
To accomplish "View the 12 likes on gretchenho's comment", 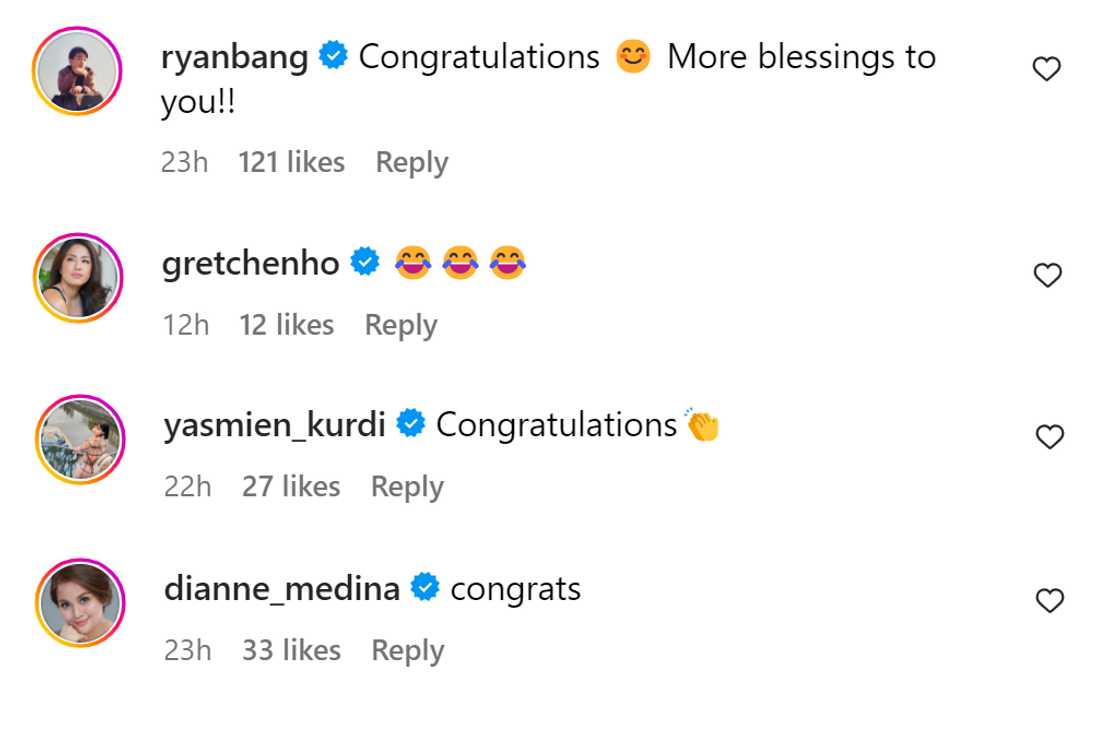I will pyautogui.click(x=286, y=325).
